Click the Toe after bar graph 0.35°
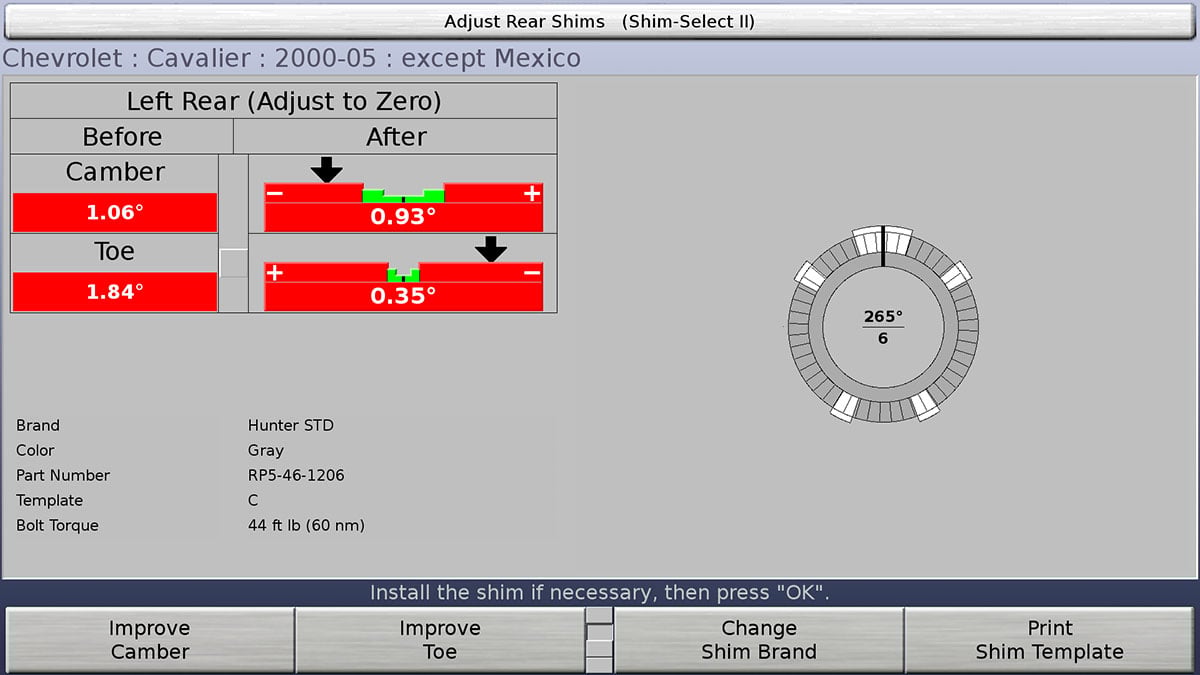Image resolution: width=1200 pixels, height=675 pixels. click(x=403, y=287)
